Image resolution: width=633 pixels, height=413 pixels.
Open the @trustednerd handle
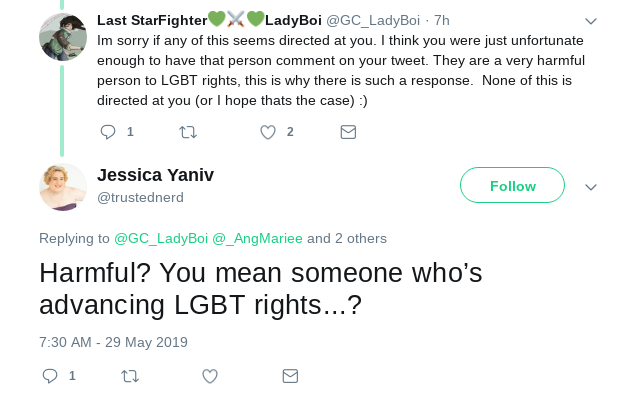click(x=140, y=197)
